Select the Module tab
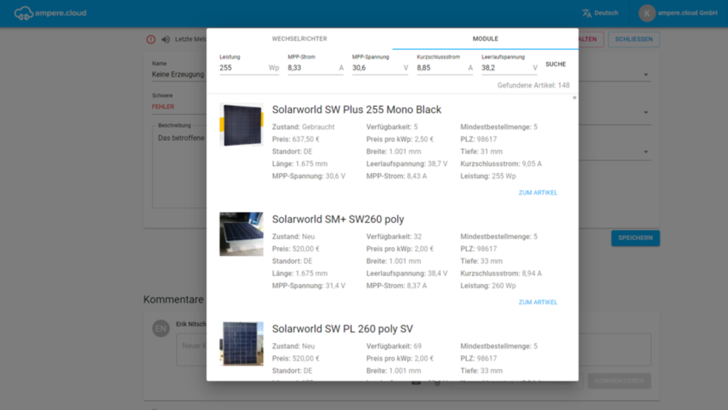 coord(485,39)
